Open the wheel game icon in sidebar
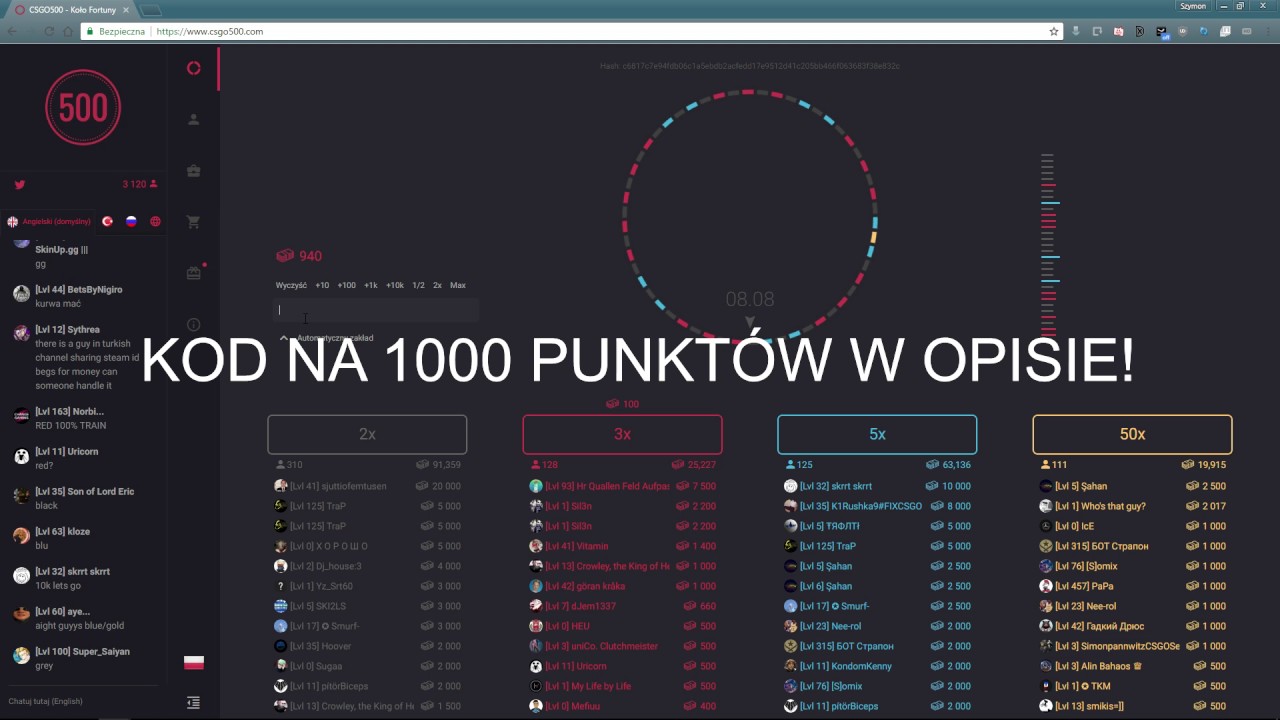The width and height of the screenshot is (1280, 720). [194, 68]
